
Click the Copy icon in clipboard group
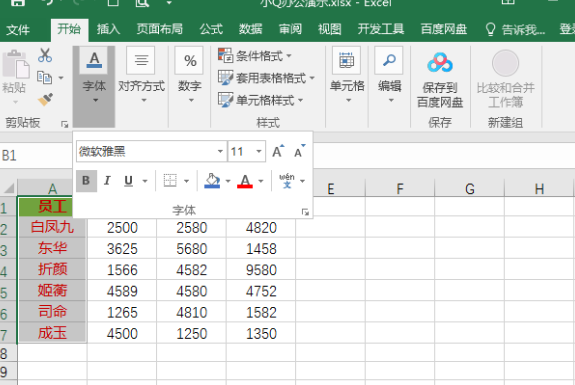point(44,78)
